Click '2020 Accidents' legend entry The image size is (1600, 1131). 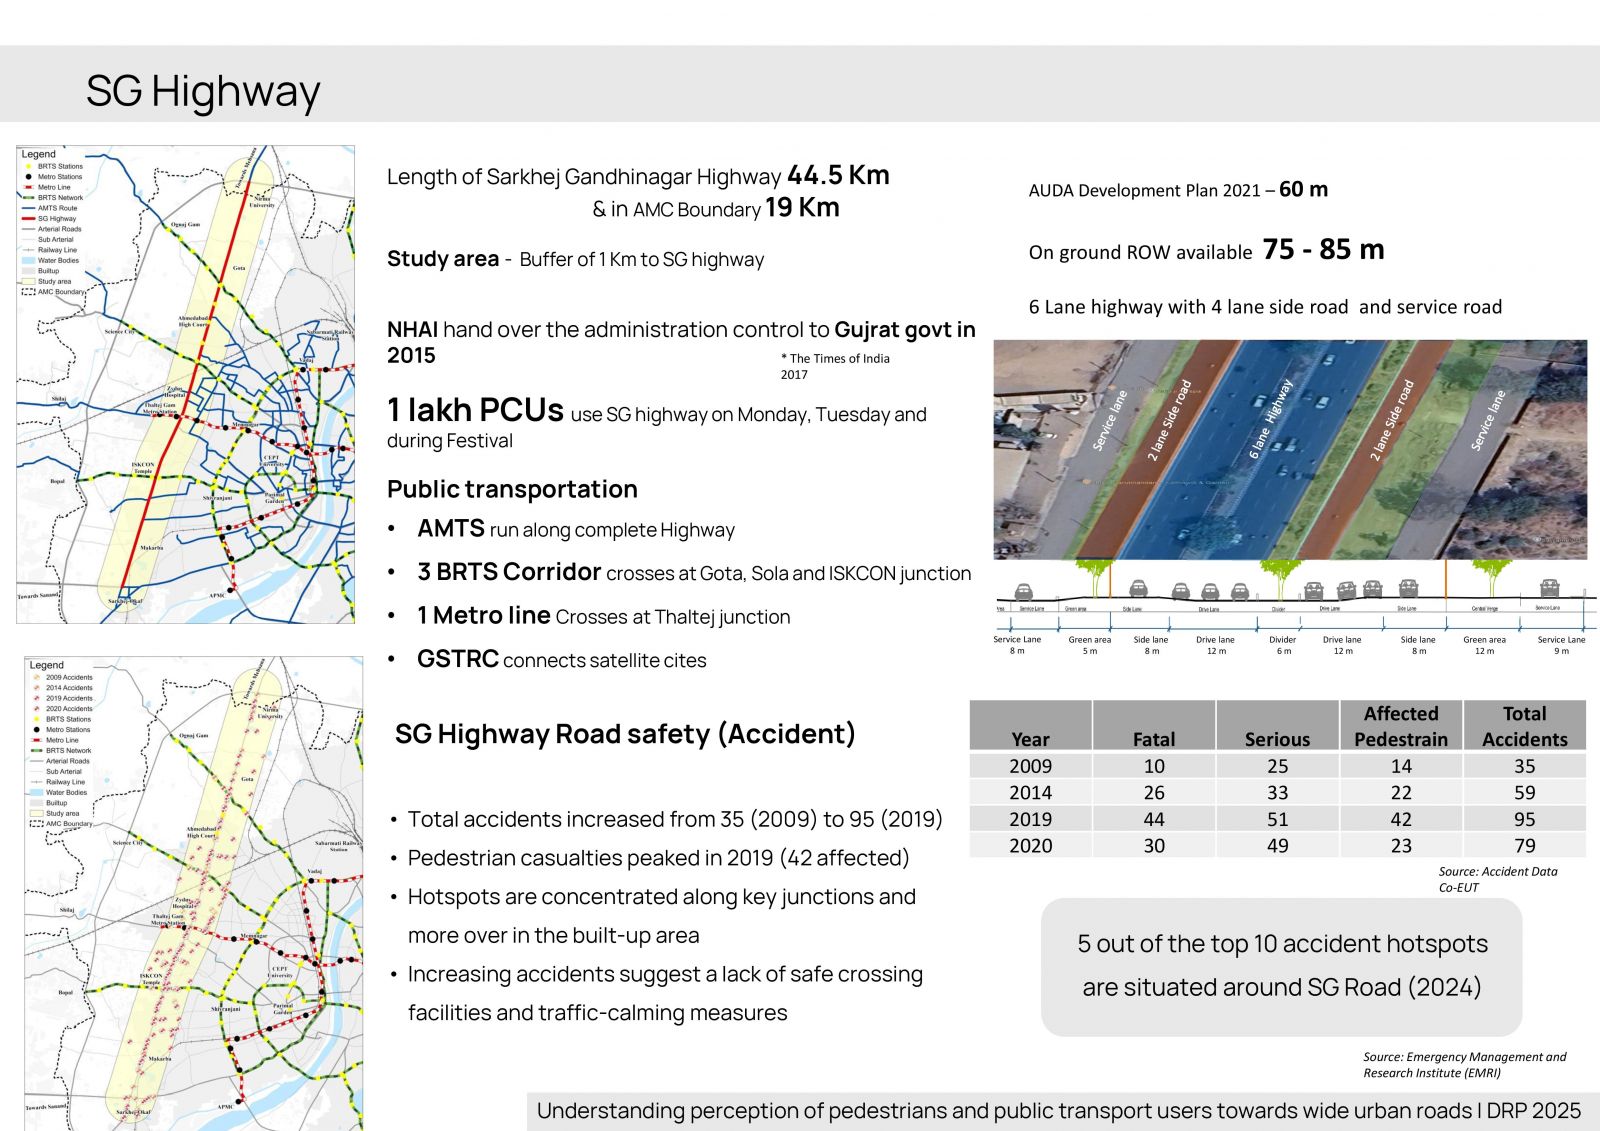click(x=62, y=708)
